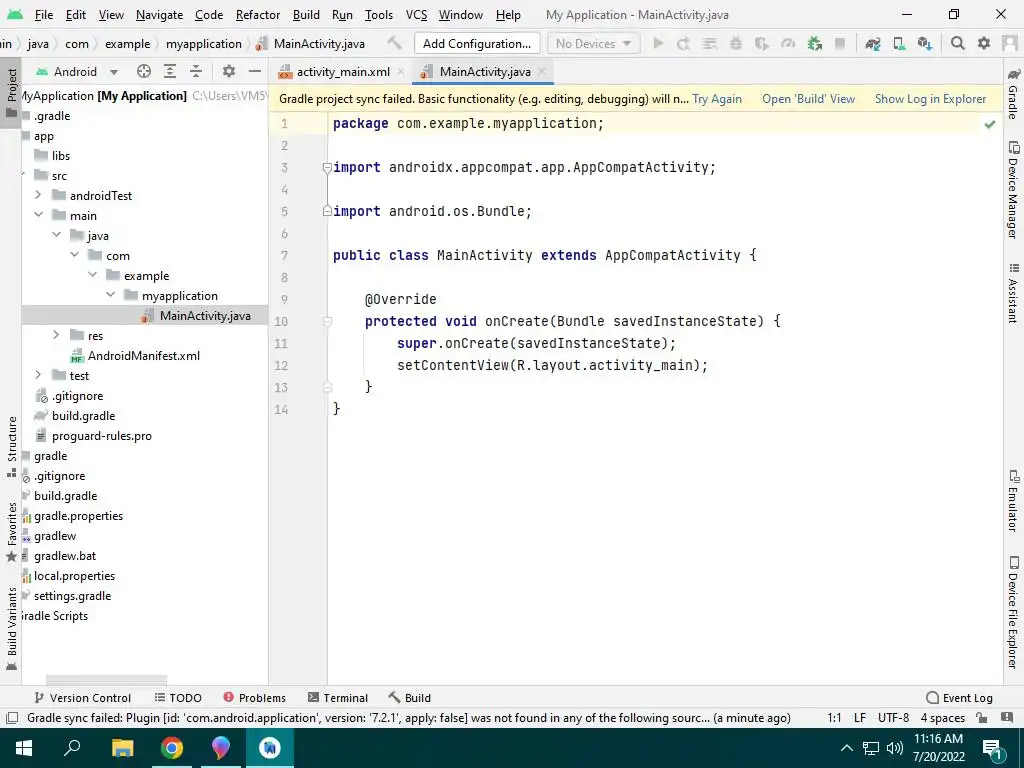Click the Make Project hammer icon
The width and height of the screenshot is (1024, 768).
point(394,43)
